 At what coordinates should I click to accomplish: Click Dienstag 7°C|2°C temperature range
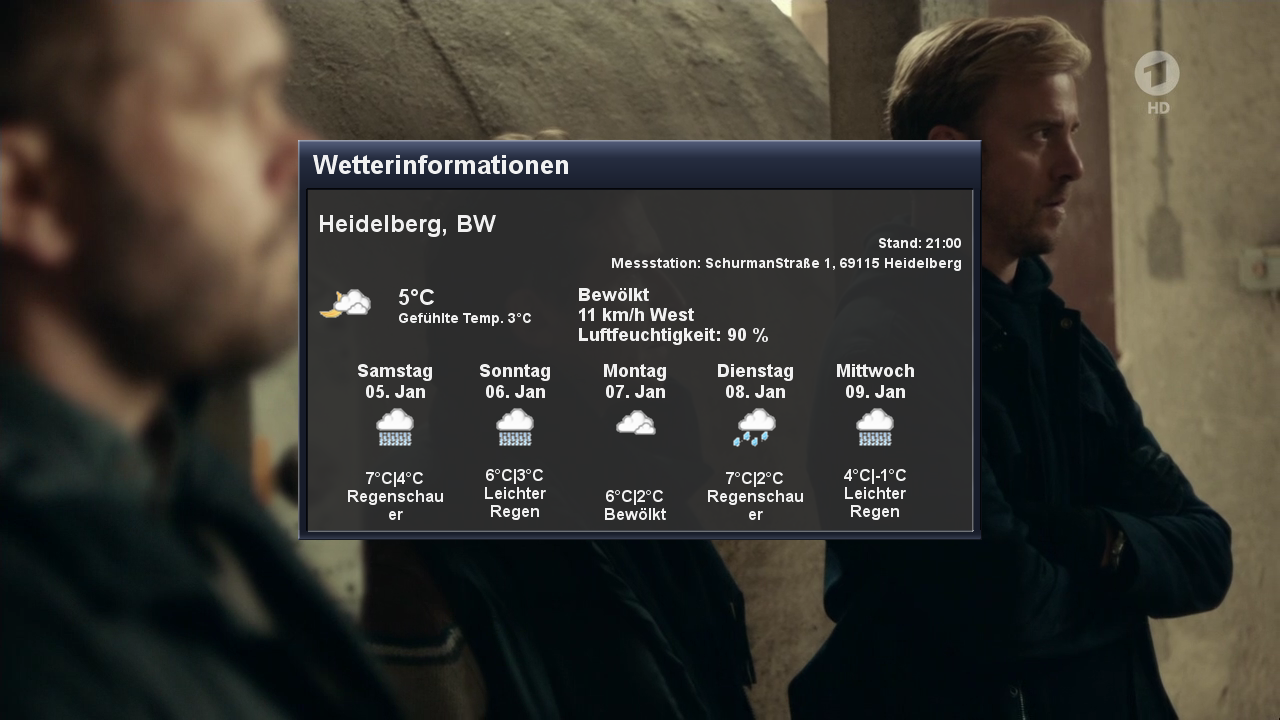pos(755,479)
